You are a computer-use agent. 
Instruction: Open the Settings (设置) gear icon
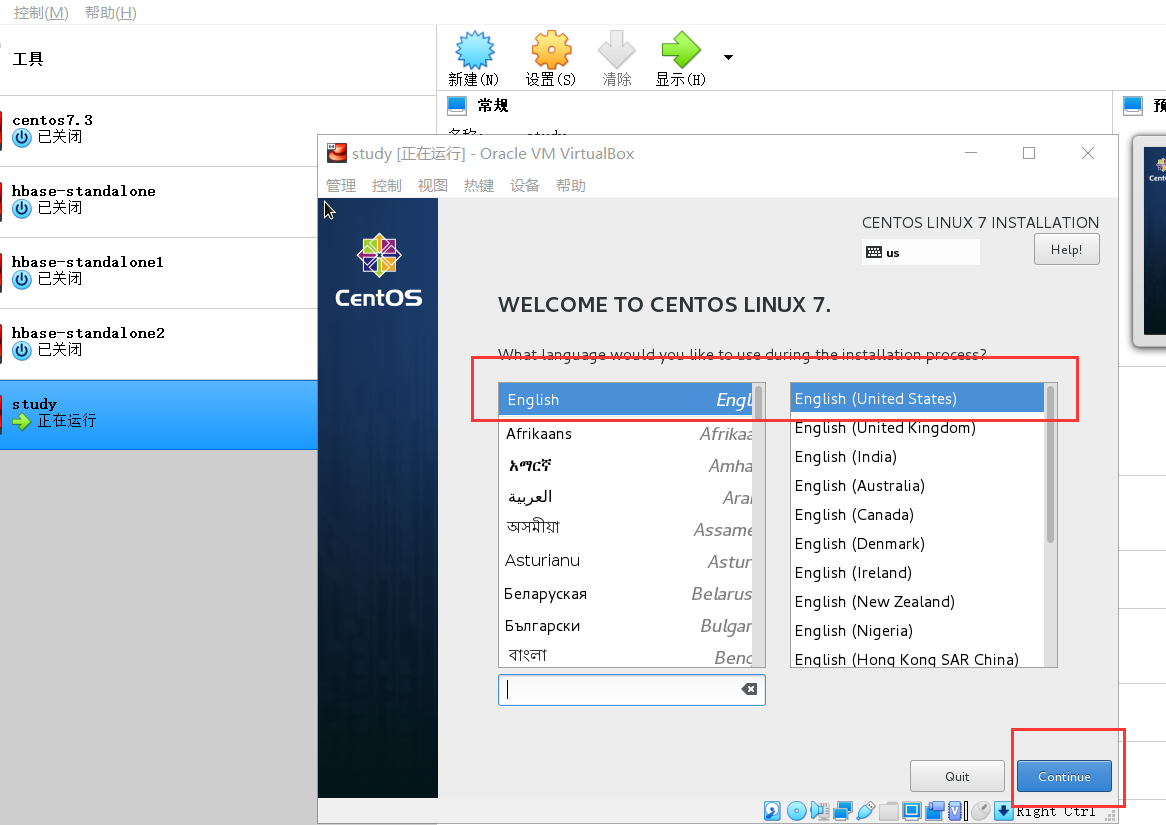[551, 50]
